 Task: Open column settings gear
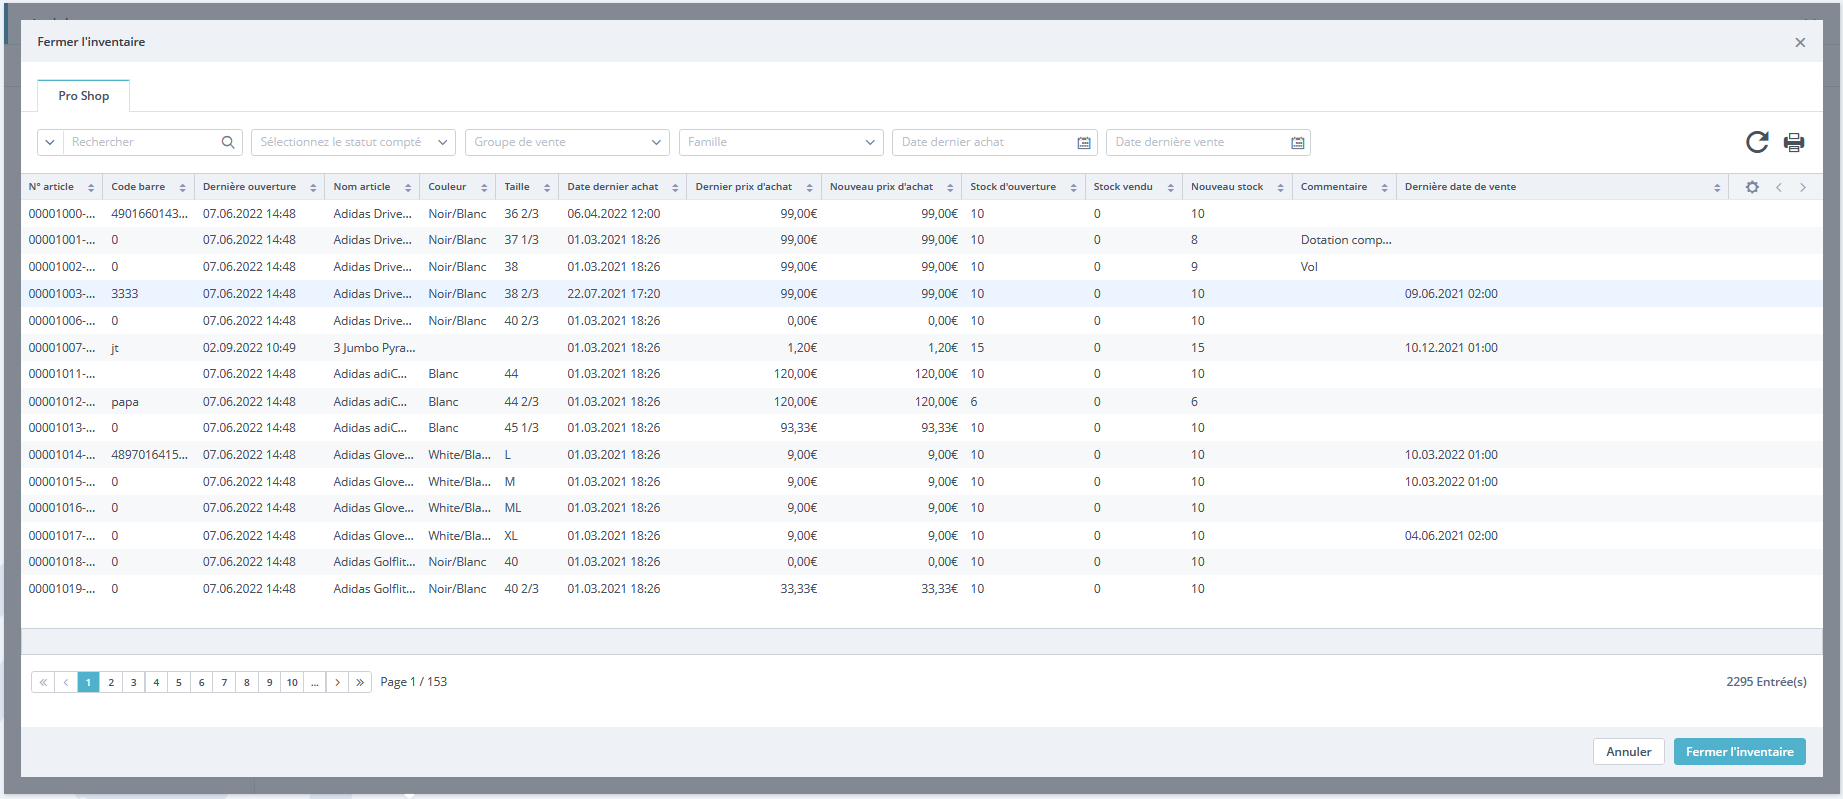tap(1752, 187)
